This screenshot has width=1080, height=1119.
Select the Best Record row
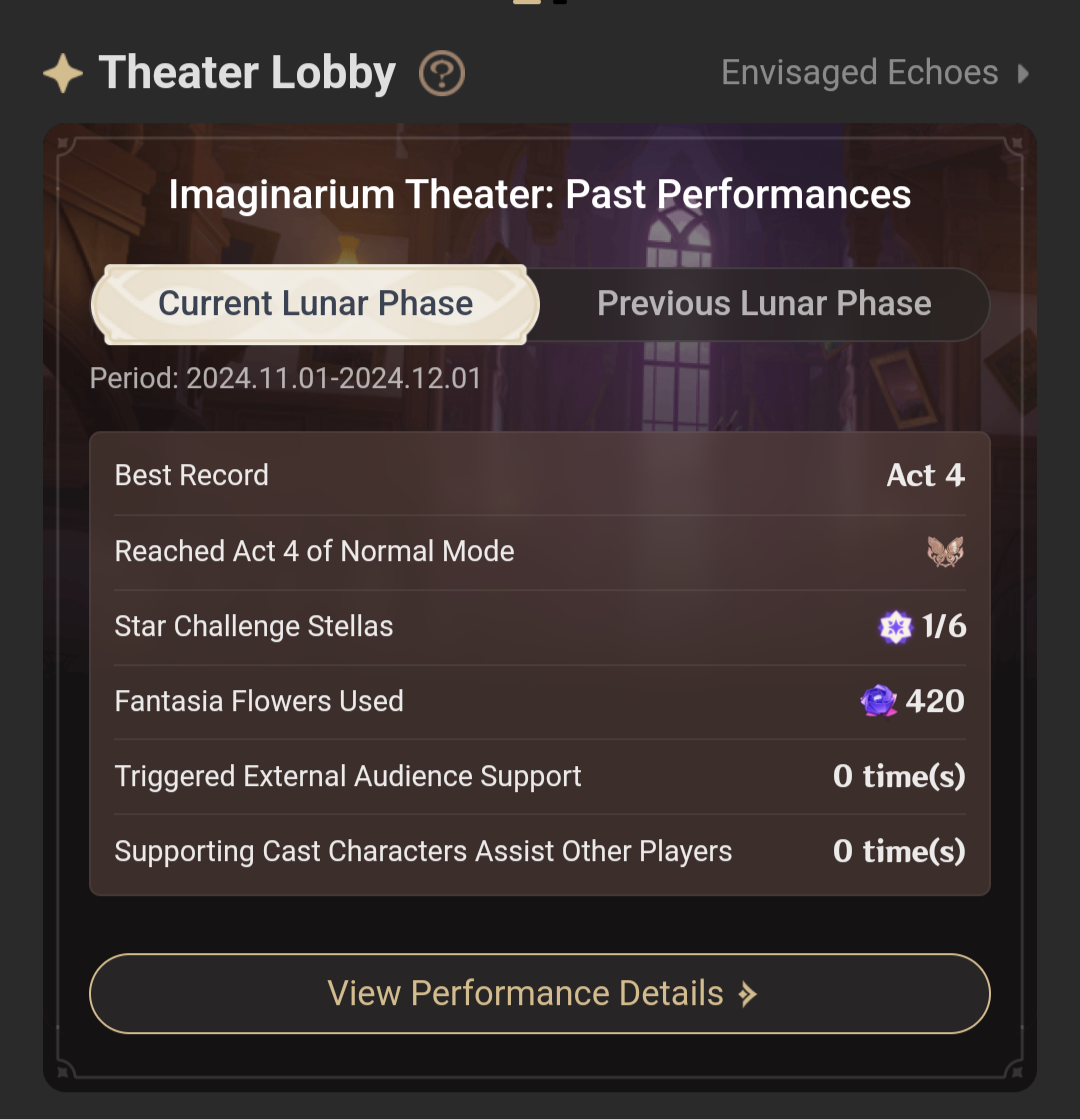[x=192, y=475]
